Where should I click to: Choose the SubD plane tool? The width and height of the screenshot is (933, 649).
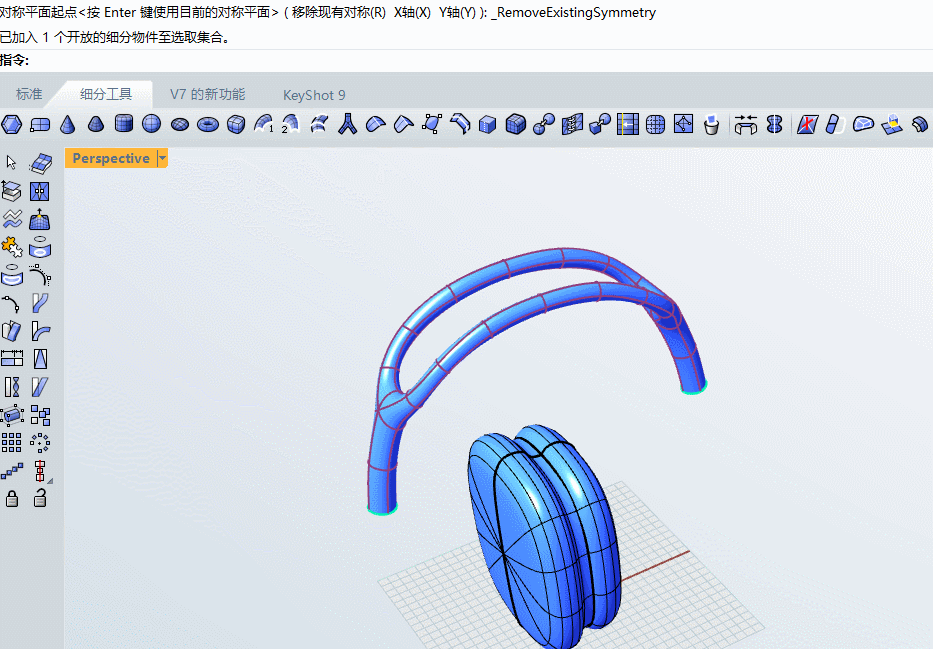pos(40,124)
